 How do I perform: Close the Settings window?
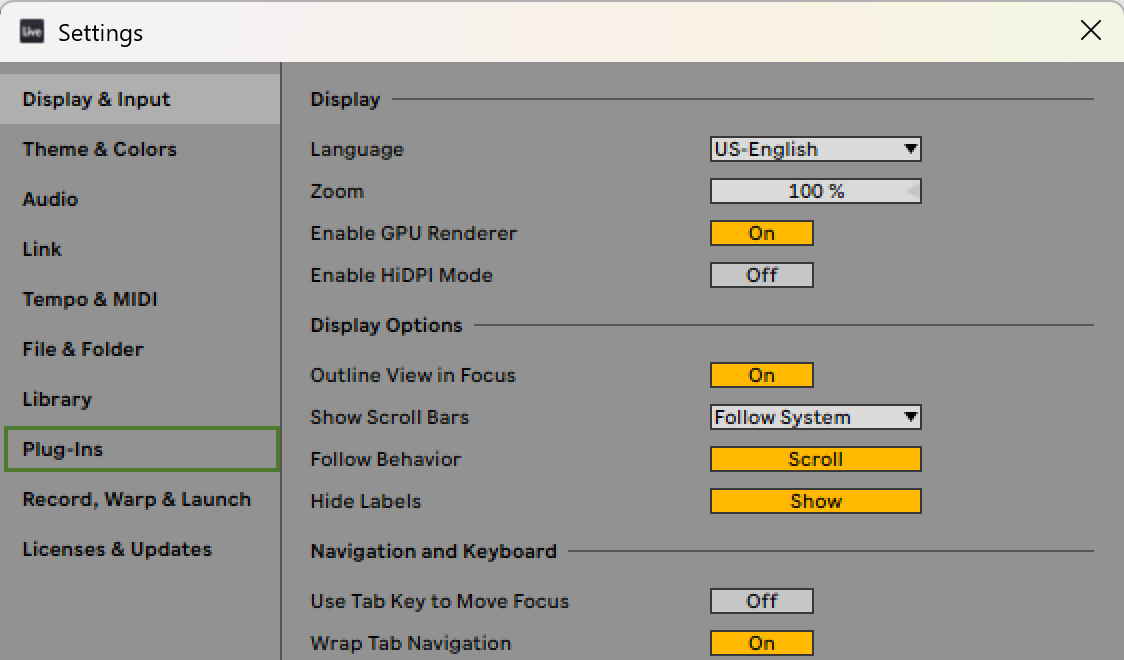(x=1090, y=30)
